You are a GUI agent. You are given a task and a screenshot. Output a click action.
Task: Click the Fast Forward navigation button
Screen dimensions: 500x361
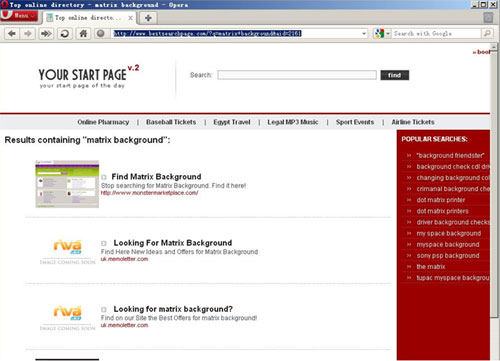click(x=46, y=34)
